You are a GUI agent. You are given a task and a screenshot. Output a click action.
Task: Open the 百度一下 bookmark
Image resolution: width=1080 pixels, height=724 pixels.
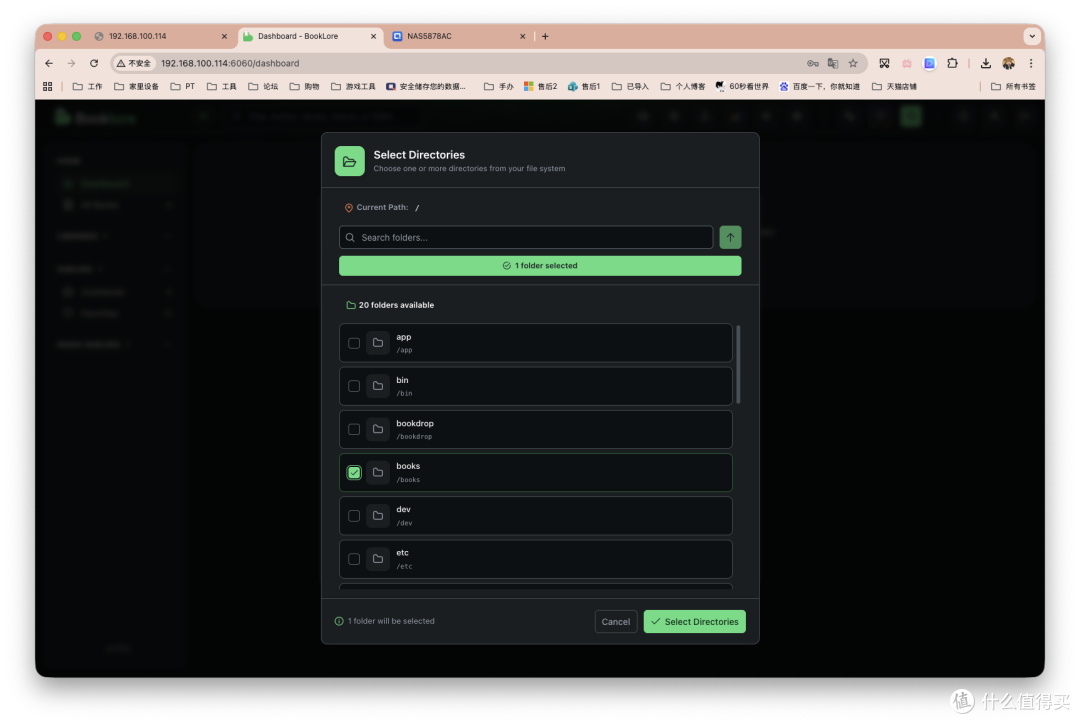coord(820,87)
